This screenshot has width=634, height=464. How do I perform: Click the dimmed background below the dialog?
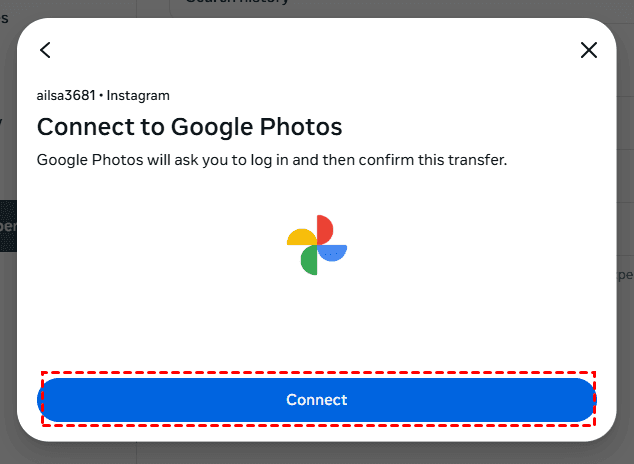pyautogui.click(x=317, y=454)
